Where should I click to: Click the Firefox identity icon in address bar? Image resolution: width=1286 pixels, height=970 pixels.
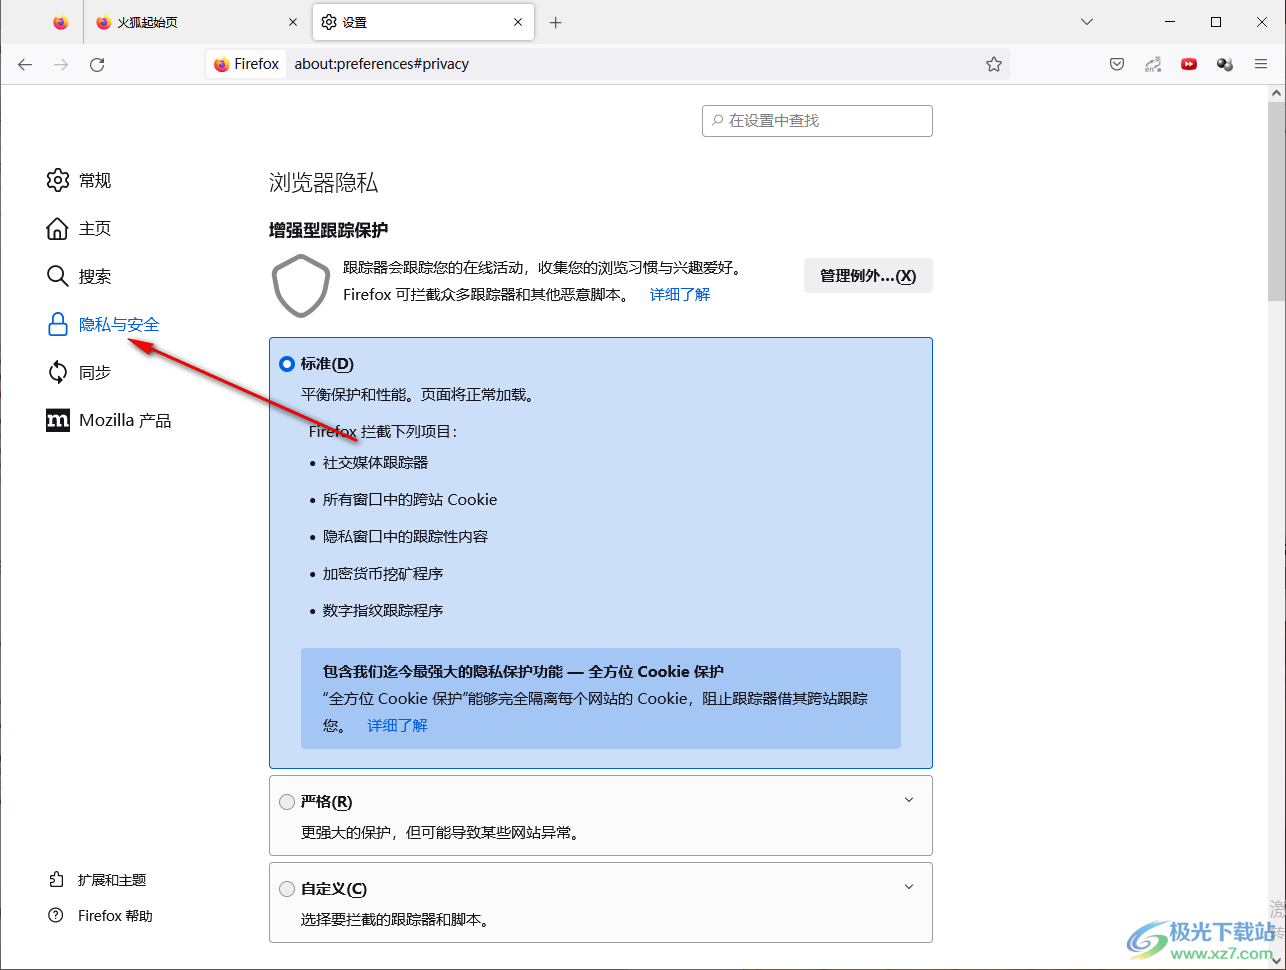(246, 64)
